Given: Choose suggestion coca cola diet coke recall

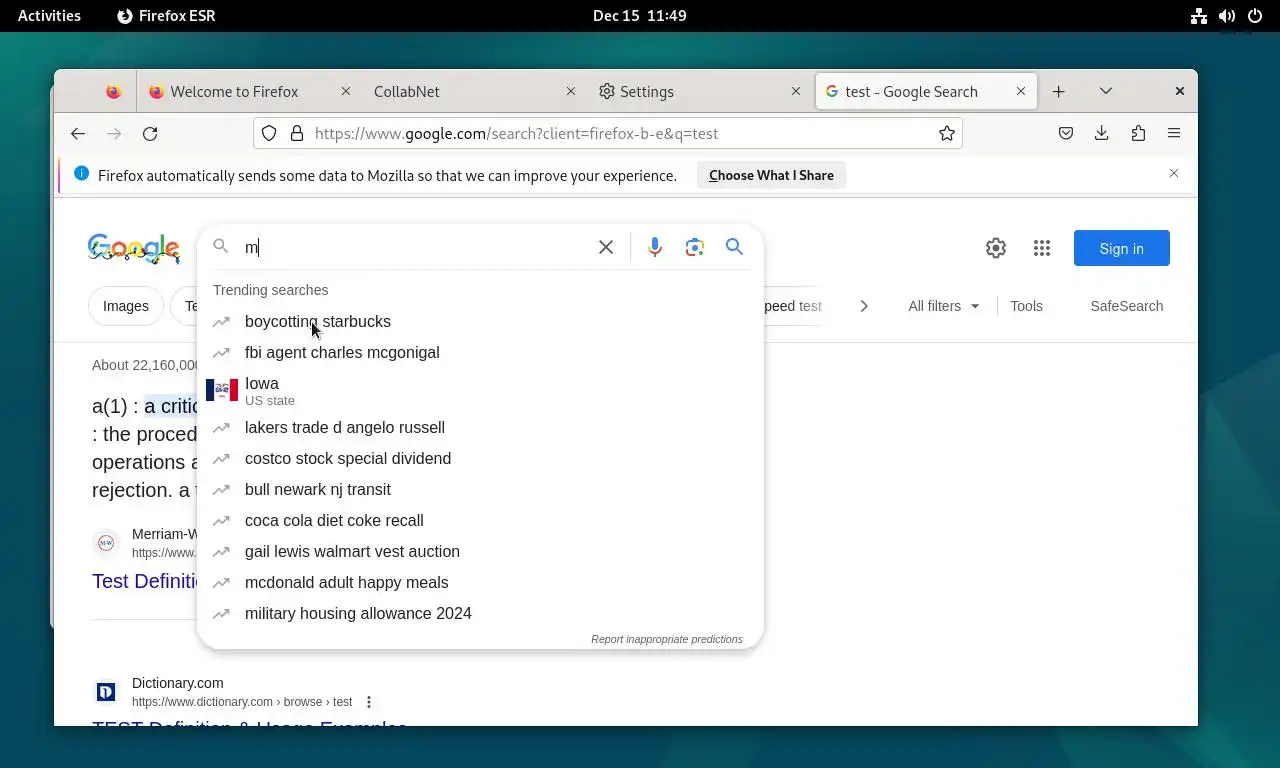Looking at the screenshot, I should coord(480,520).
